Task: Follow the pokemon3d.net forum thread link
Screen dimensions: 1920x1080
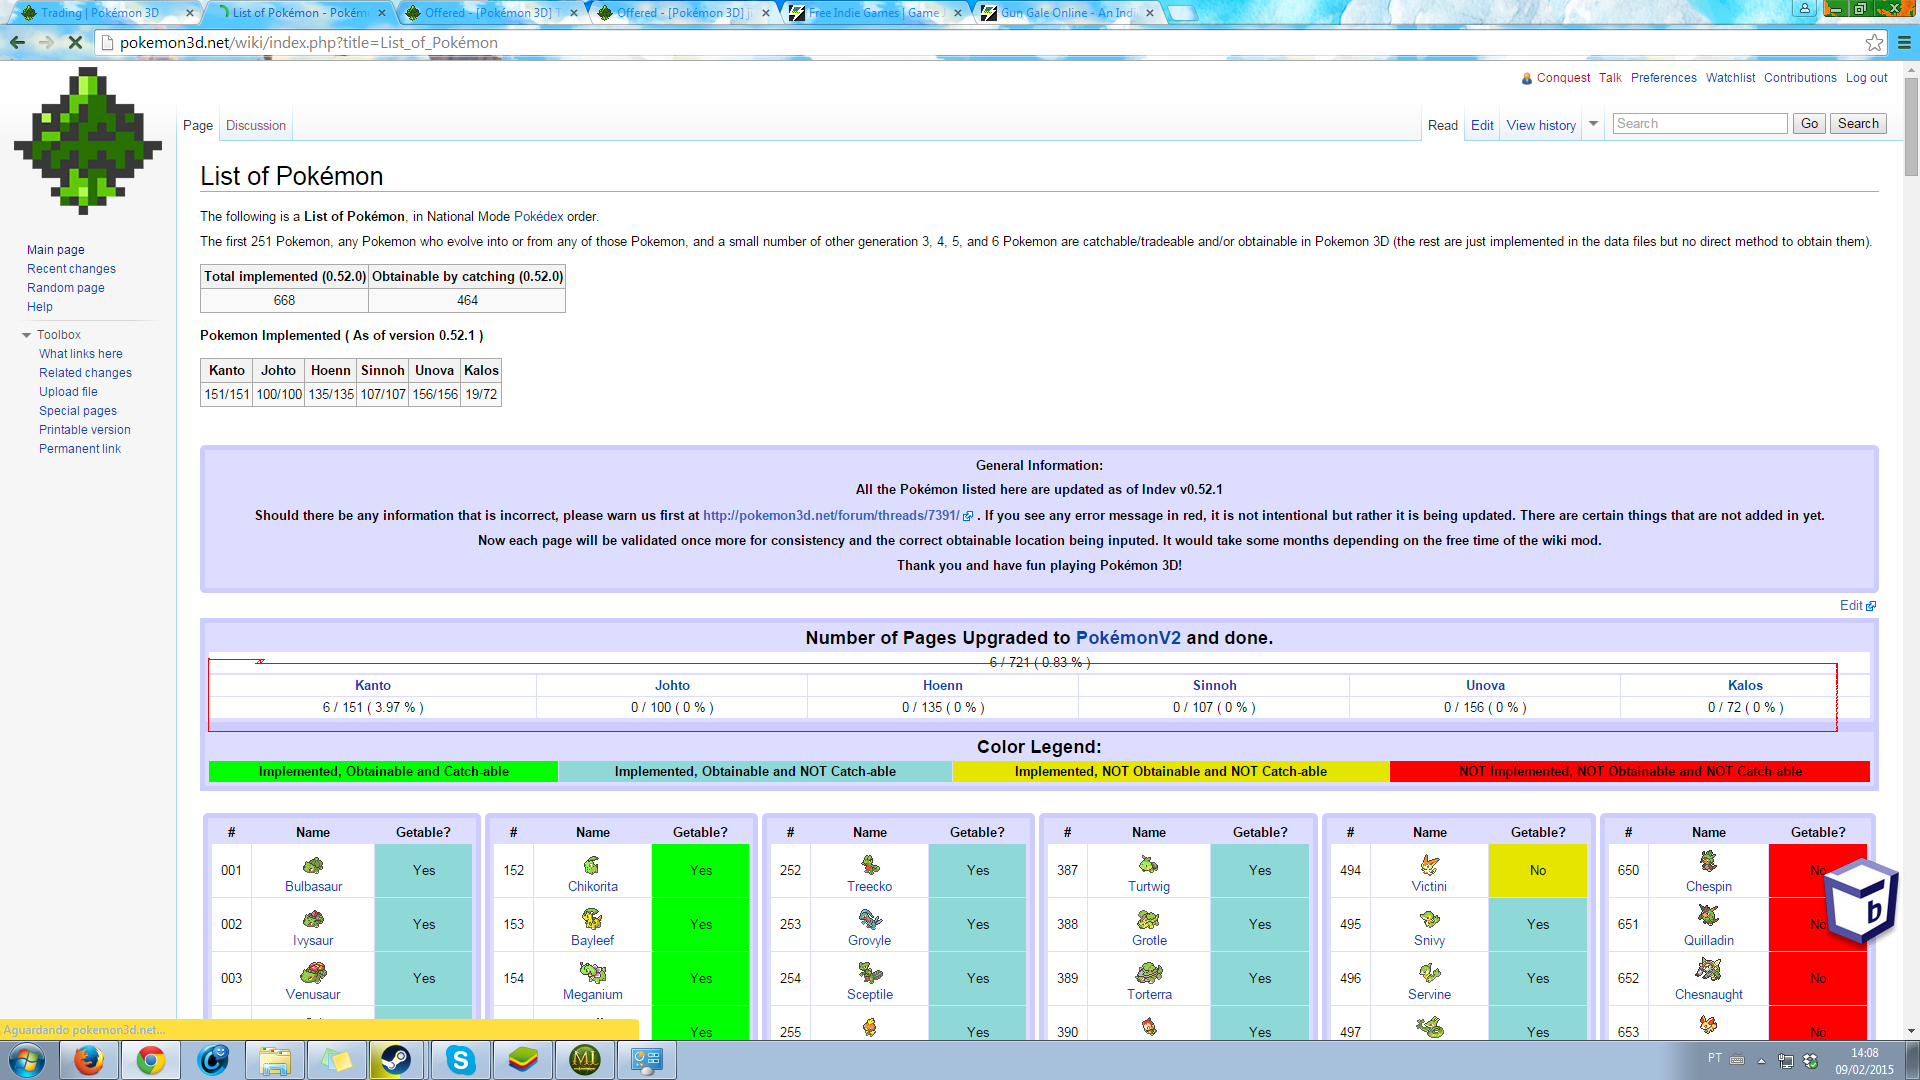Action: (x=831, y=516)
